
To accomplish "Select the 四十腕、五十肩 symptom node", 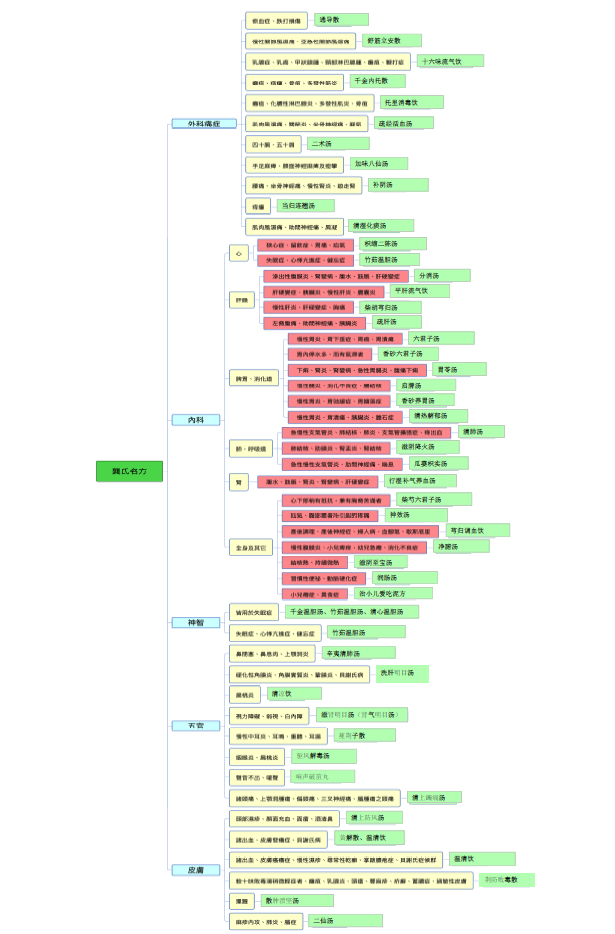I will tap(273, 145).
